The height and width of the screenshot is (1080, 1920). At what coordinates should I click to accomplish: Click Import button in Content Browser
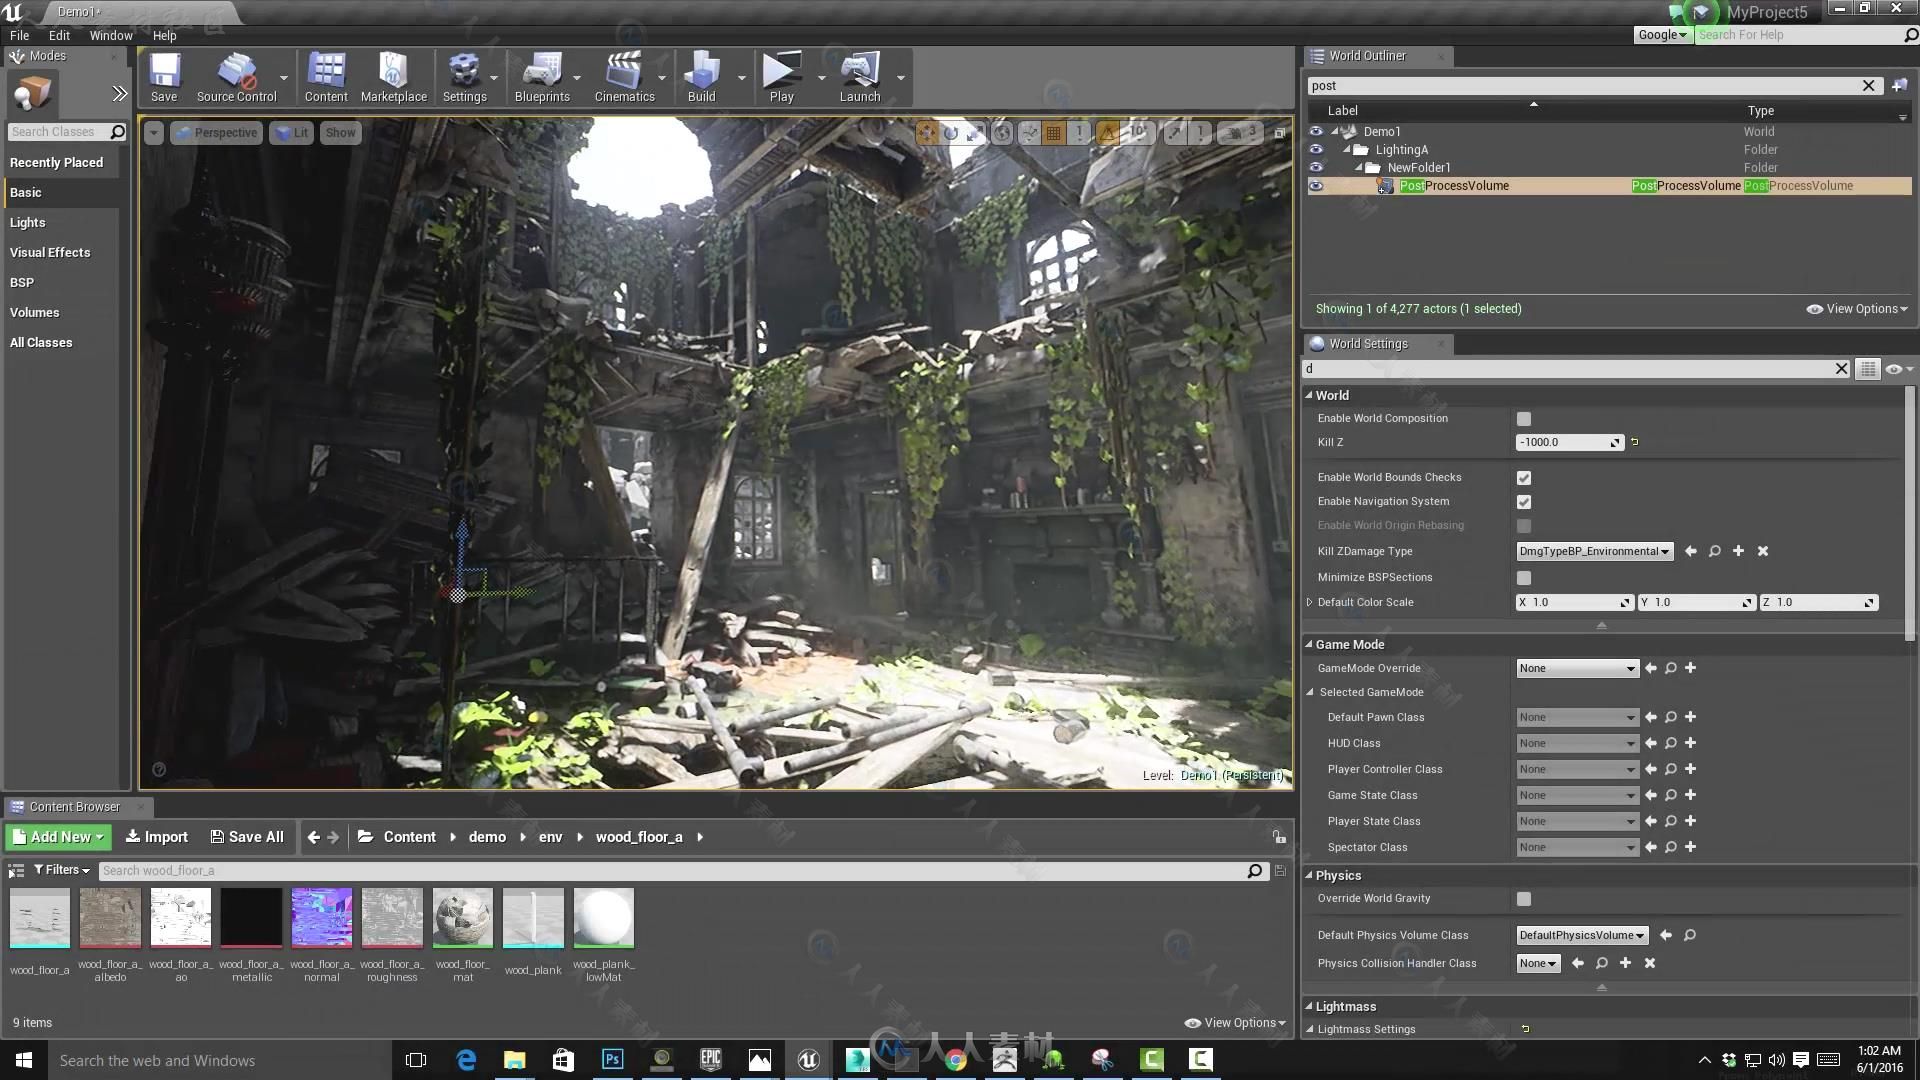pyautogui.click(x=157, y=837)
